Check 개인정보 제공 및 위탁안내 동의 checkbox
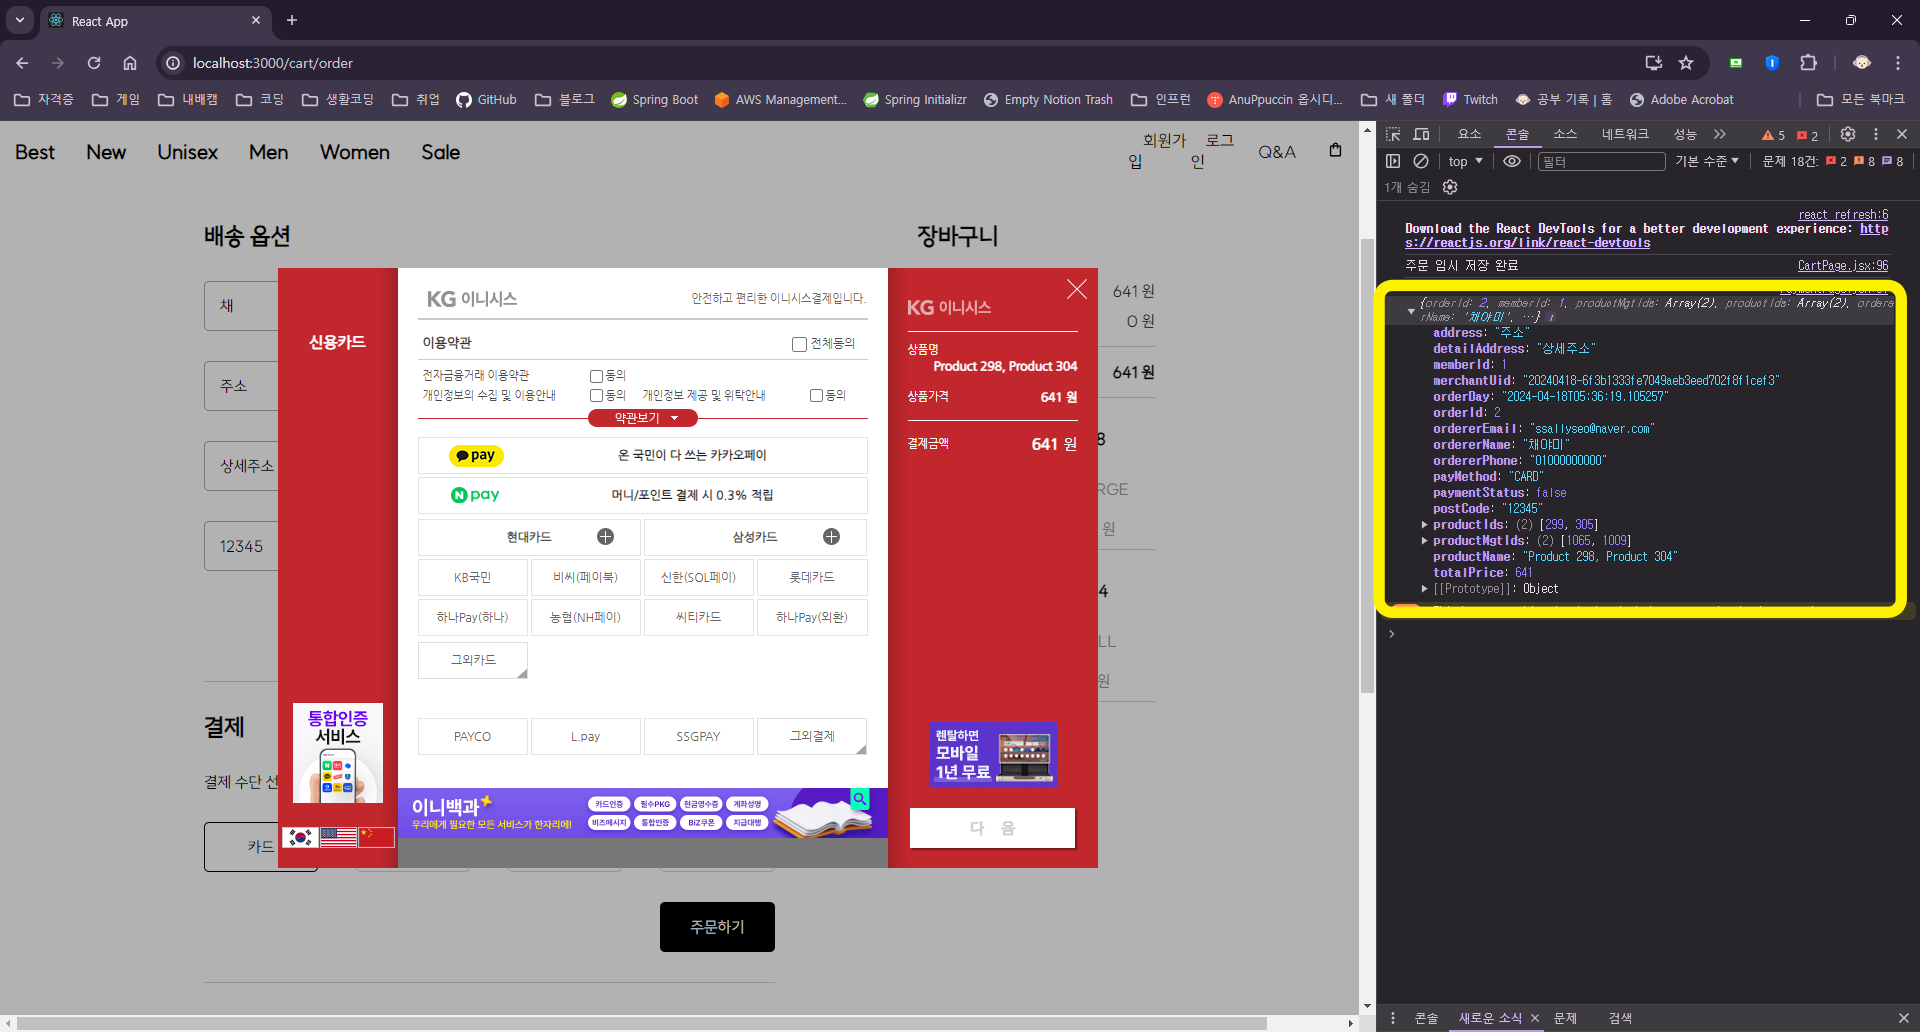This screenshot has height=1032, width=1920. point(816,396)
